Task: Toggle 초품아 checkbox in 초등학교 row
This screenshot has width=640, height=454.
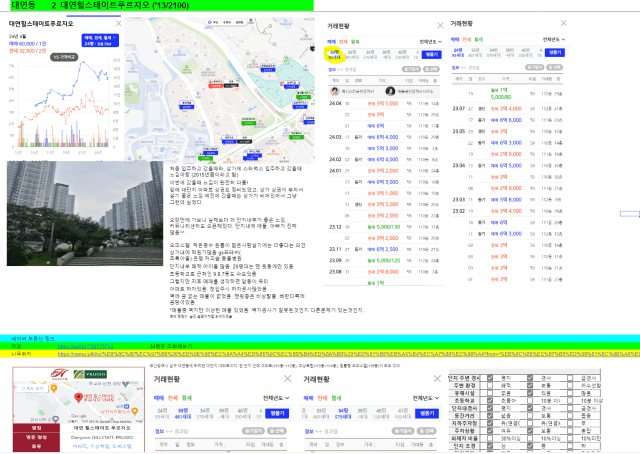Action: pos(490,401)
